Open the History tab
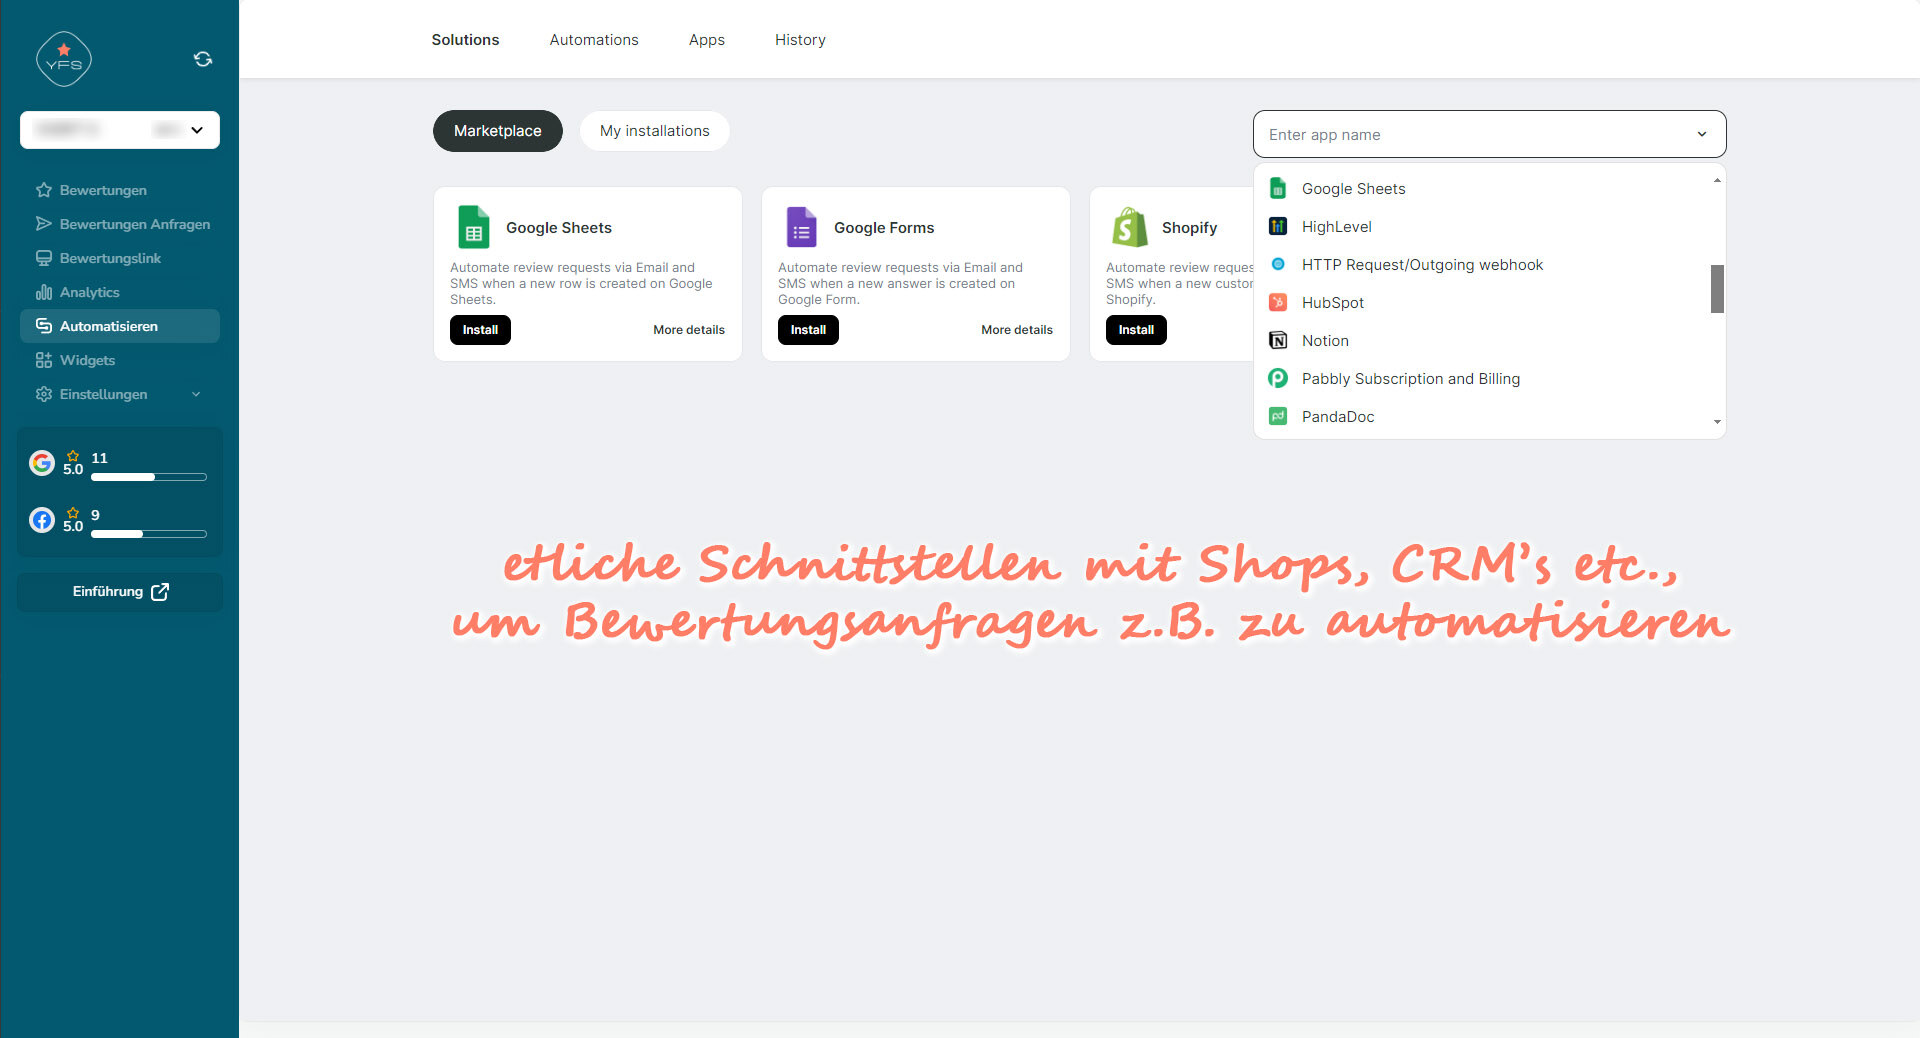The image size is (1920, 1038). (799, 40)
